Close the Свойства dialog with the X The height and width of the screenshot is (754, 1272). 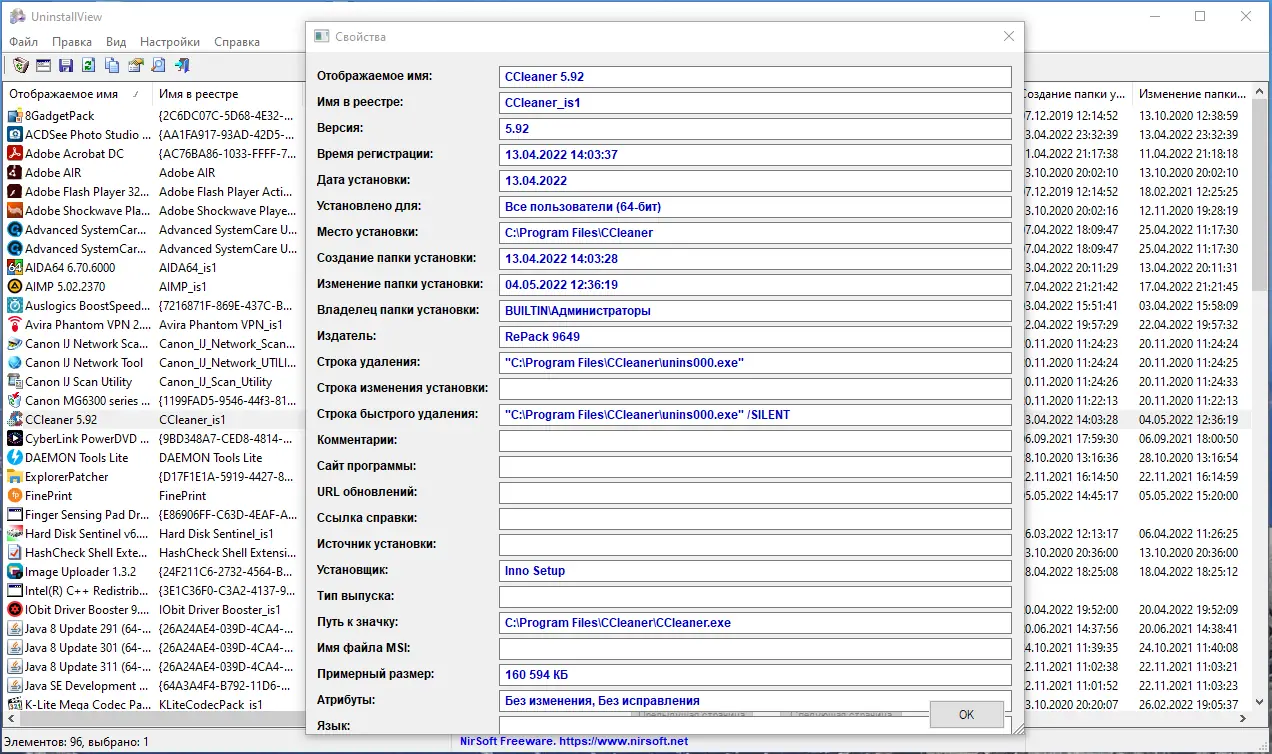[1009, 37]
